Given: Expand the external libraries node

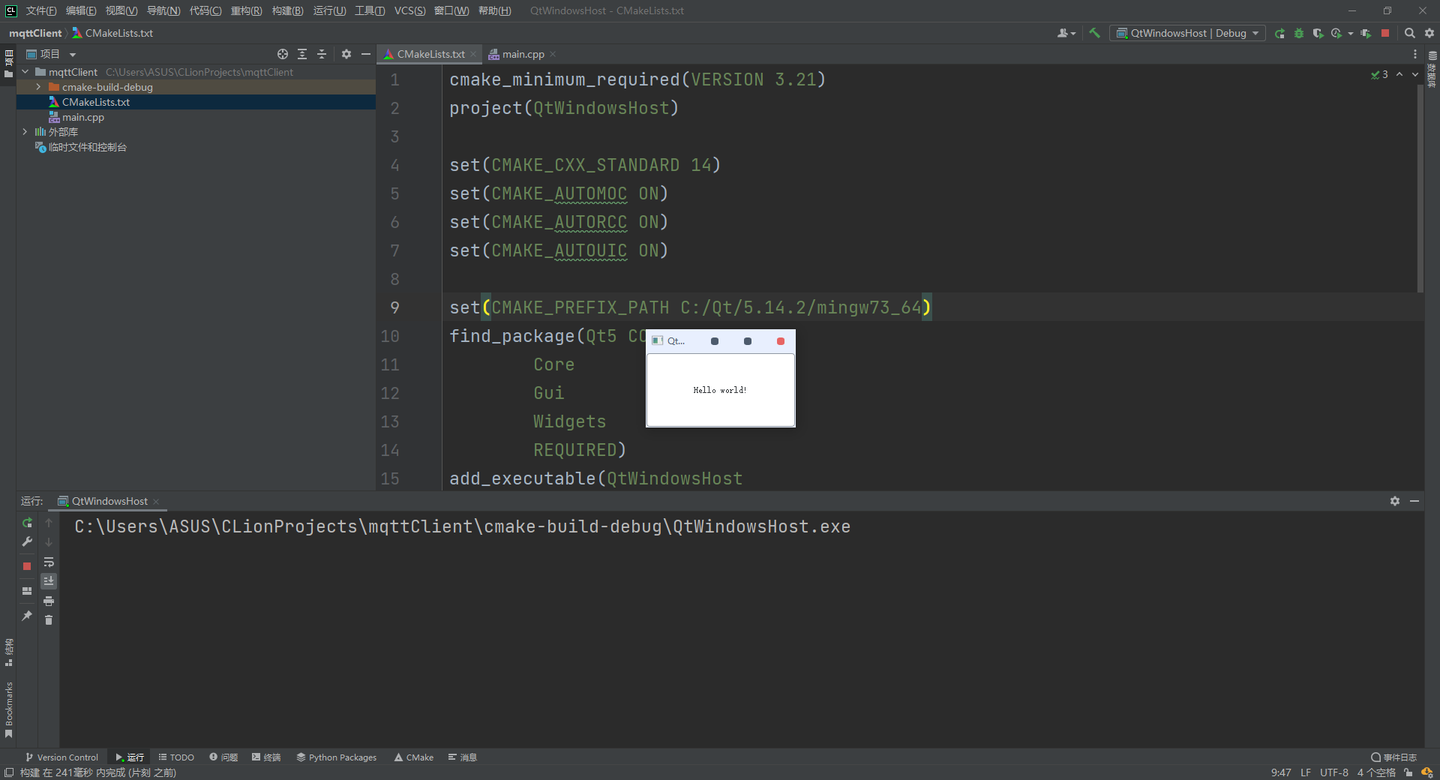Looking at the screenshot, I should [25, 132].
